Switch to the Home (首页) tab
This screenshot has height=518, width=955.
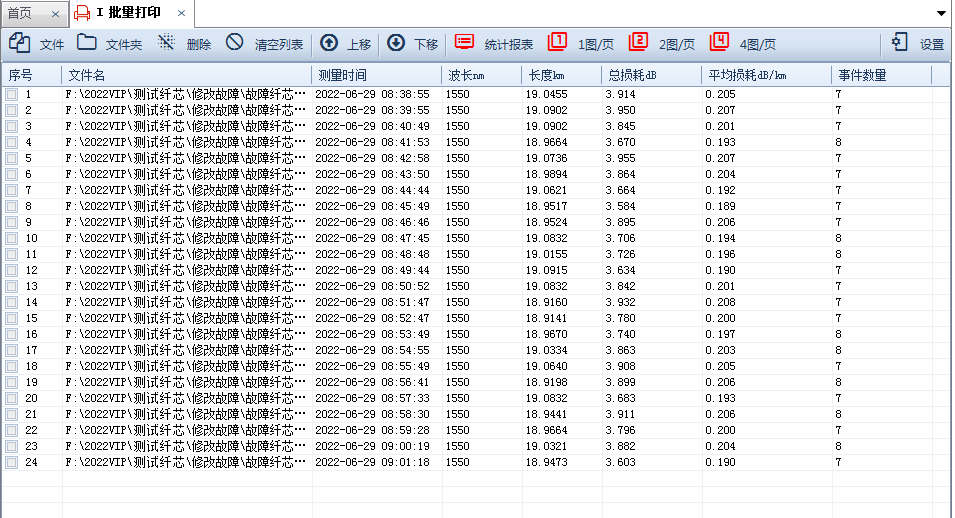point(20,13)
